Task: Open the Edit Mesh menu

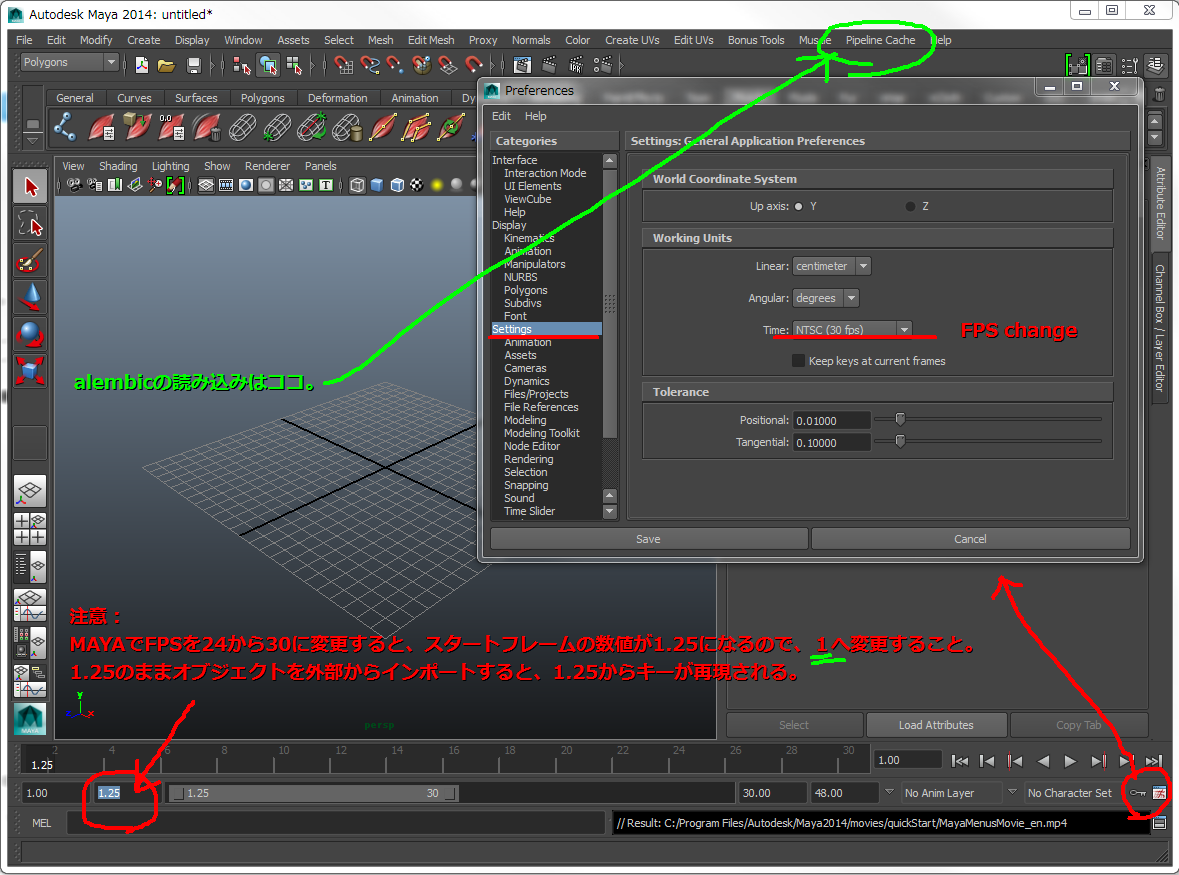Action: (x=431, y=40)
